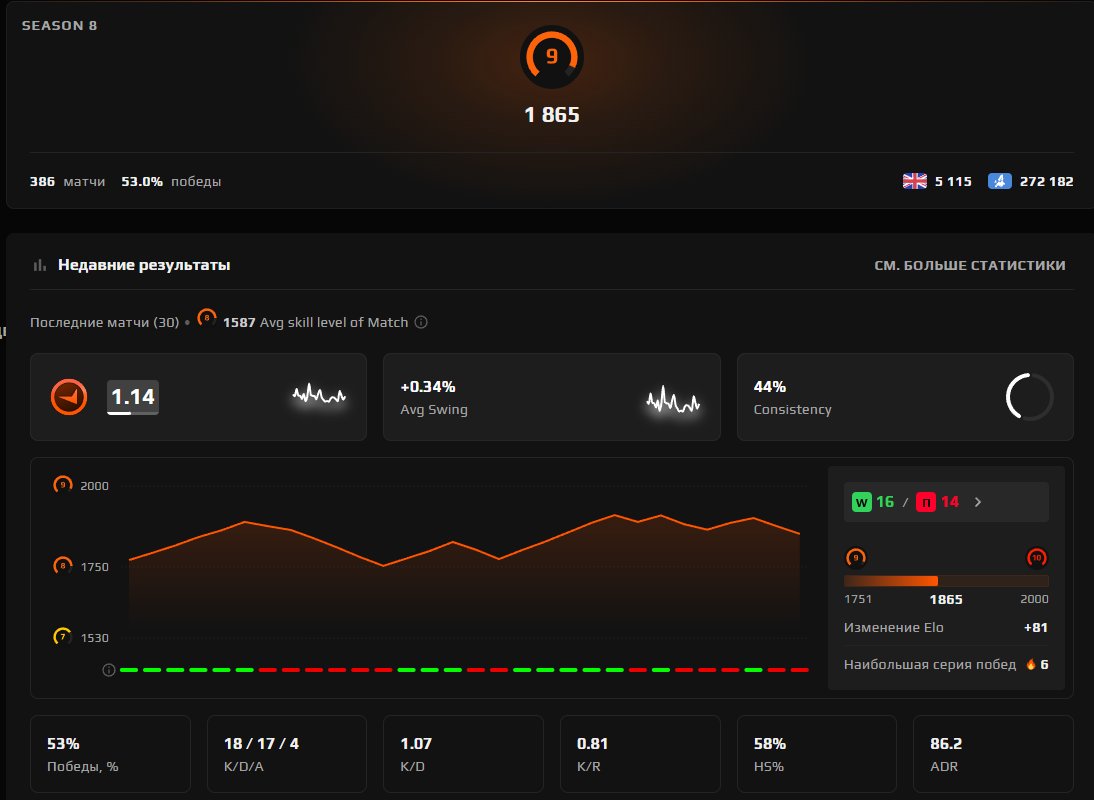Viewport: 1094px width, 800px height.
Task: Click the UK flag ranking icon
Action: pos(914,181)
